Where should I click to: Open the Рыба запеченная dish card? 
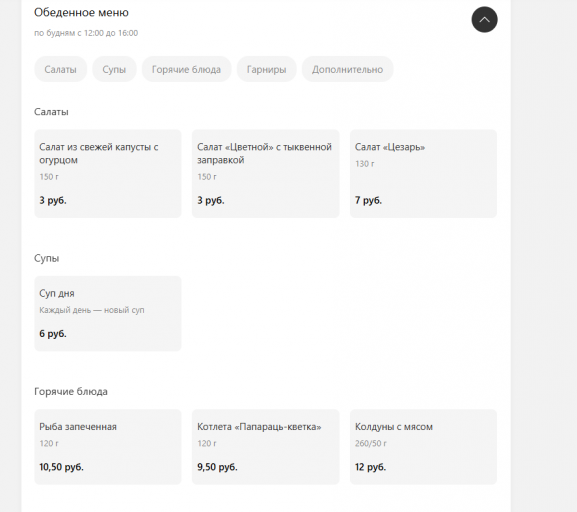point(108,446)
